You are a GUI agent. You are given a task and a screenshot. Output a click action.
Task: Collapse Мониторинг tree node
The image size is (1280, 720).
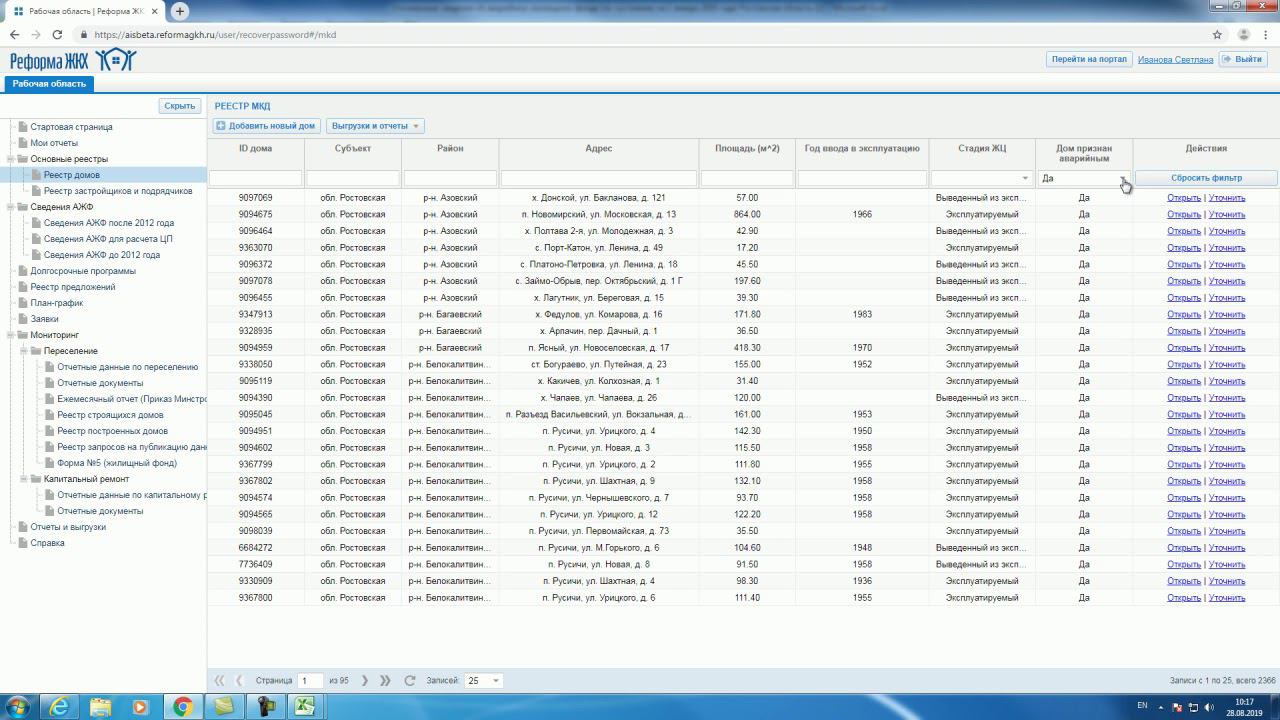coord(11,335)
